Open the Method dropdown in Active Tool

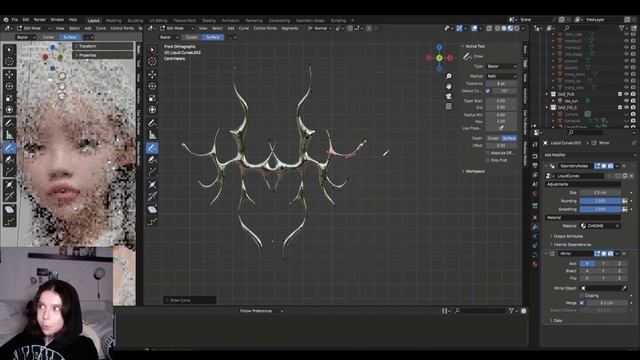tap(501, 76)
